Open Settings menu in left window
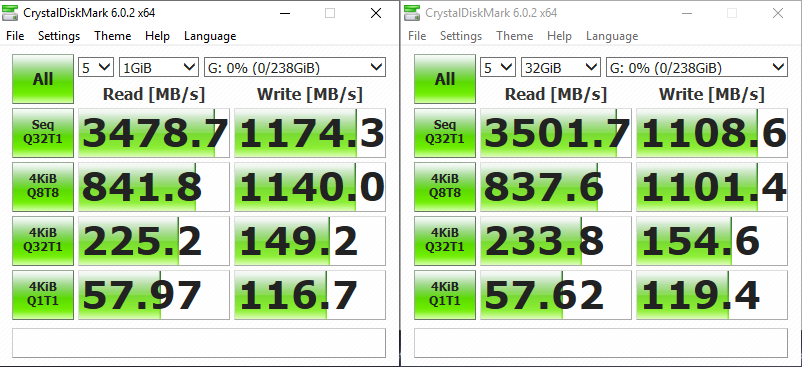Image resolution: width=802 pixels, height=367 pixels. [59, 36]
